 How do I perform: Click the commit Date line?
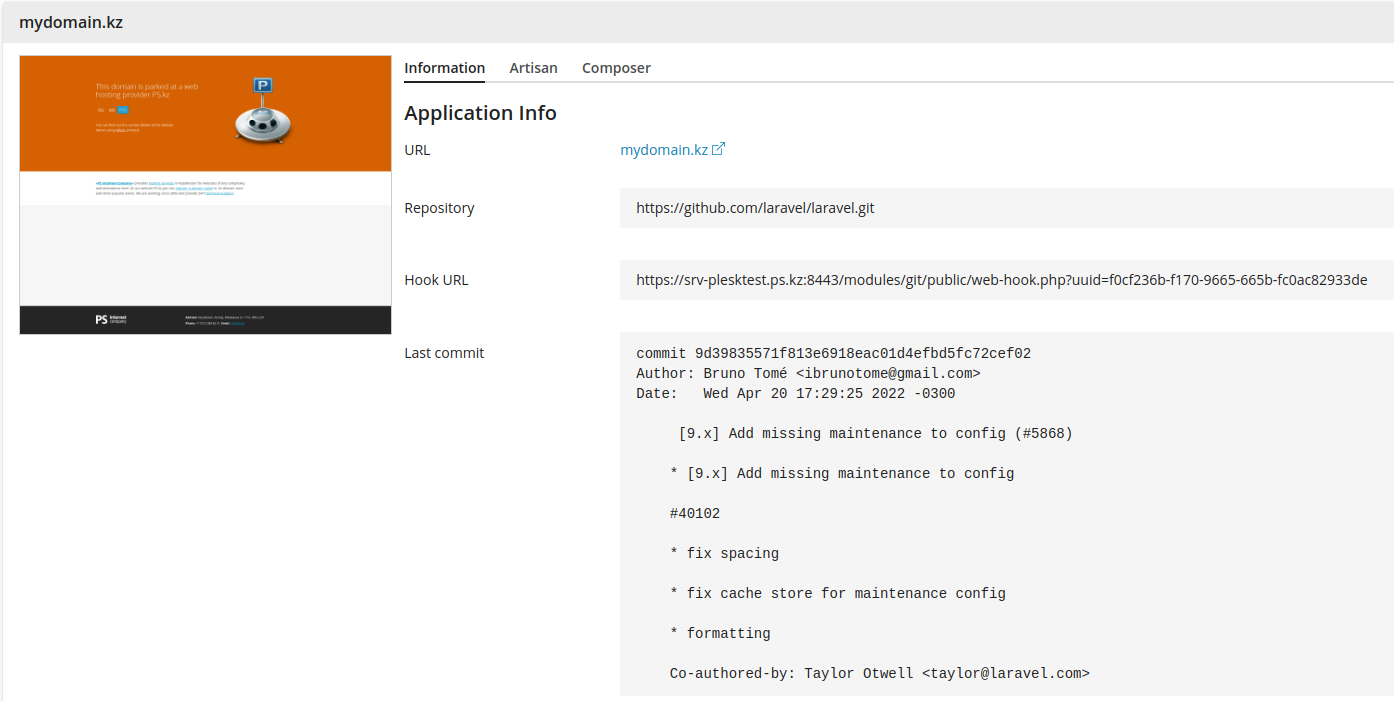pyautogui.click(x=795, y=394)
